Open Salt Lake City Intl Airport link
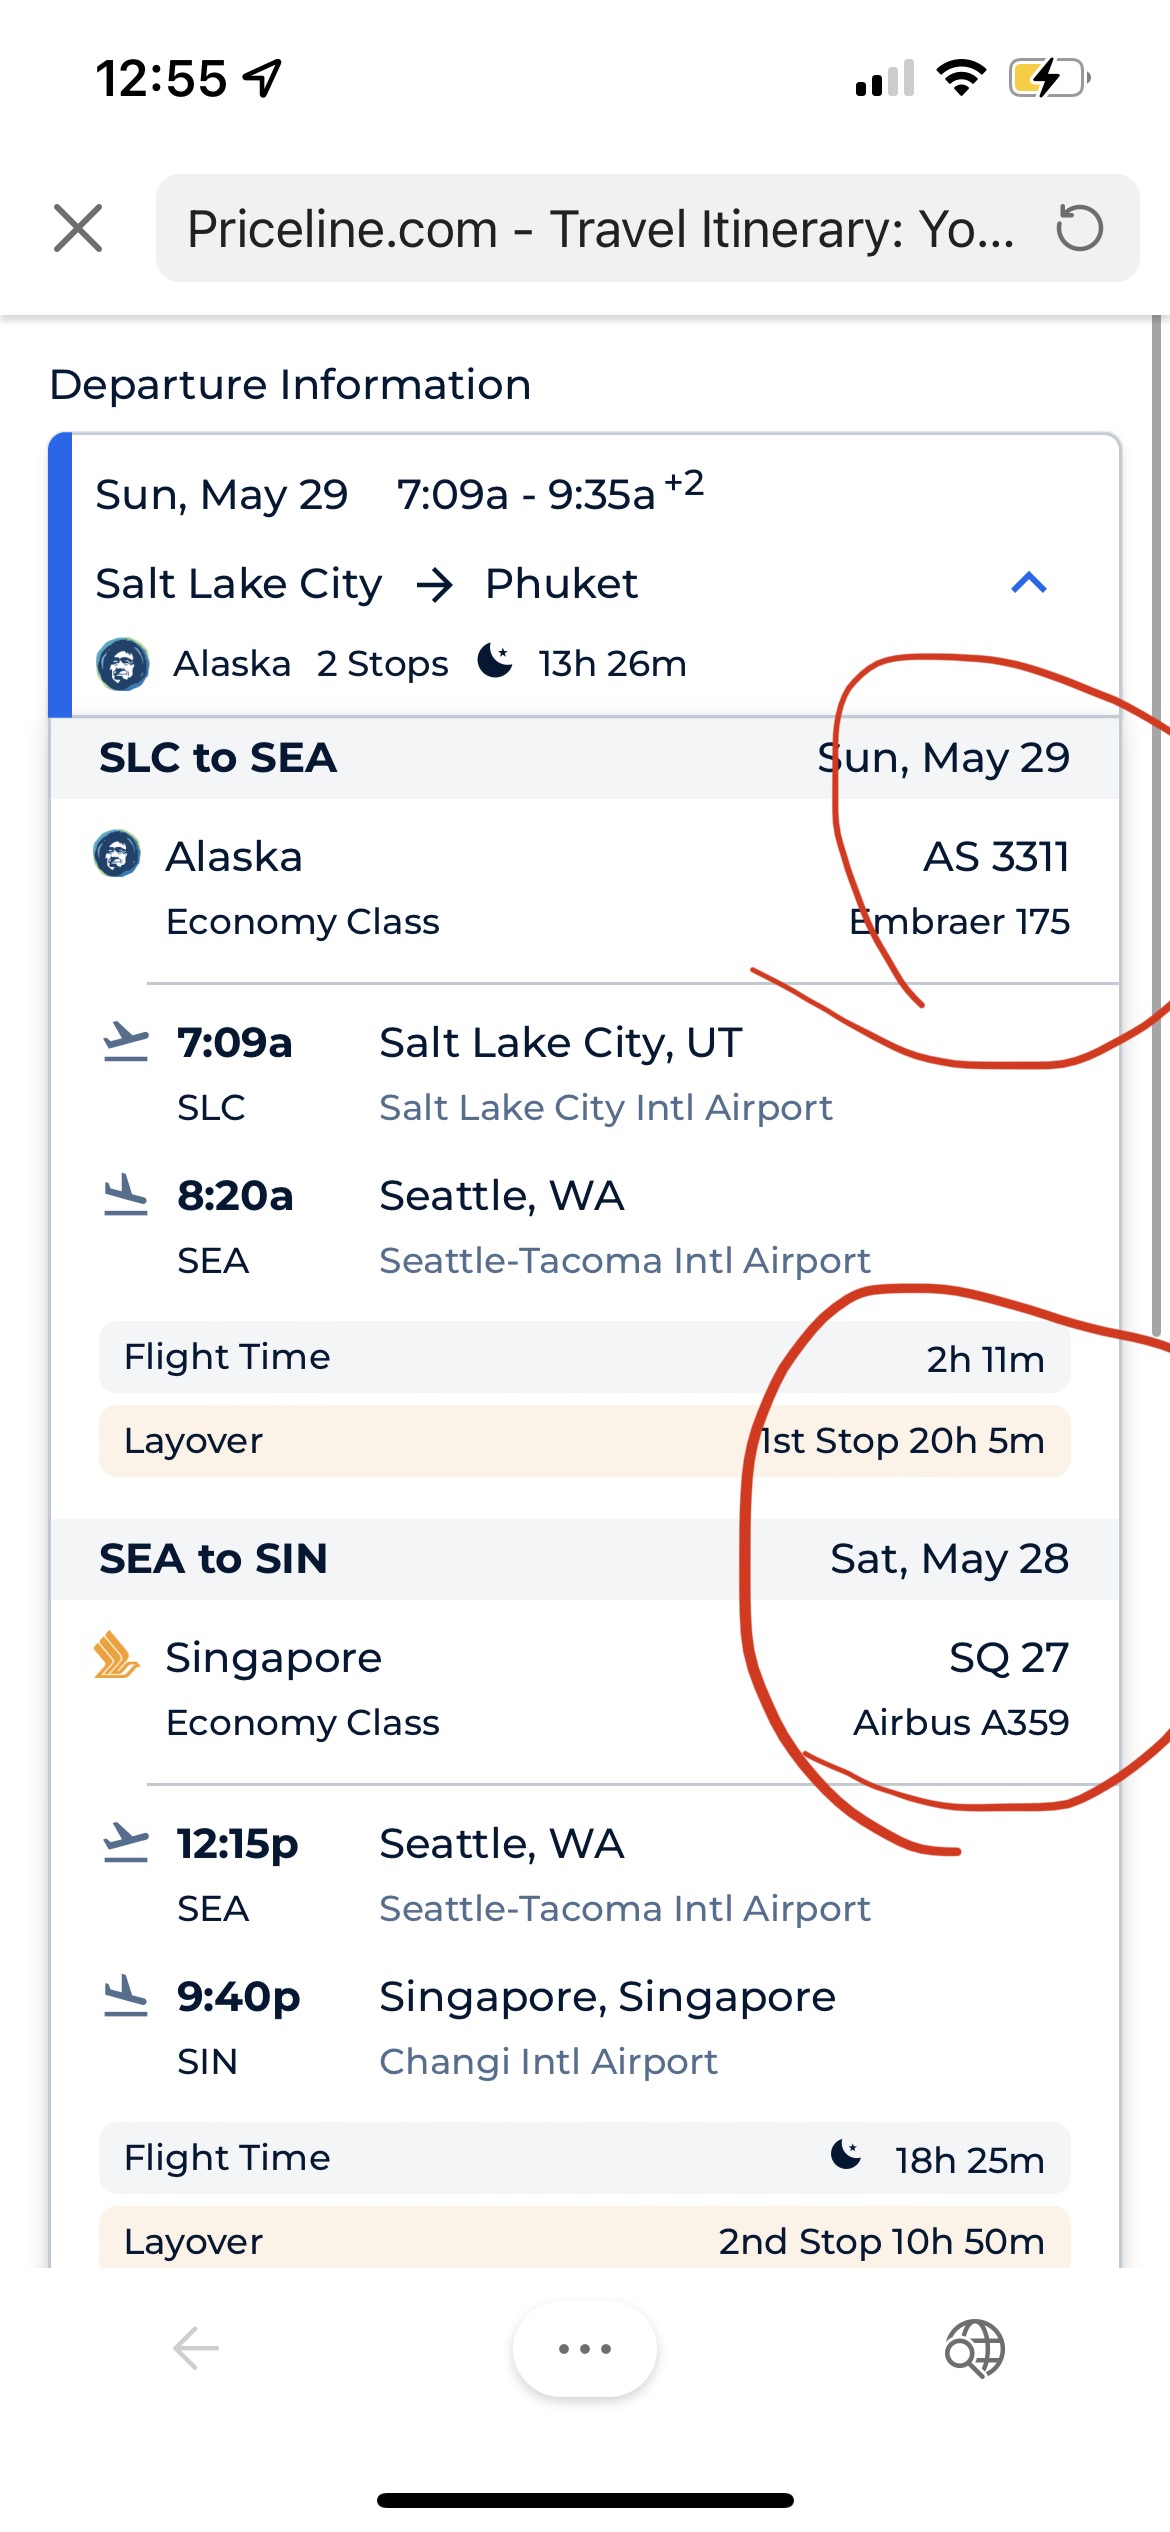The height and width of the screenshot is (2532, 1170). tap(605, 1108)
